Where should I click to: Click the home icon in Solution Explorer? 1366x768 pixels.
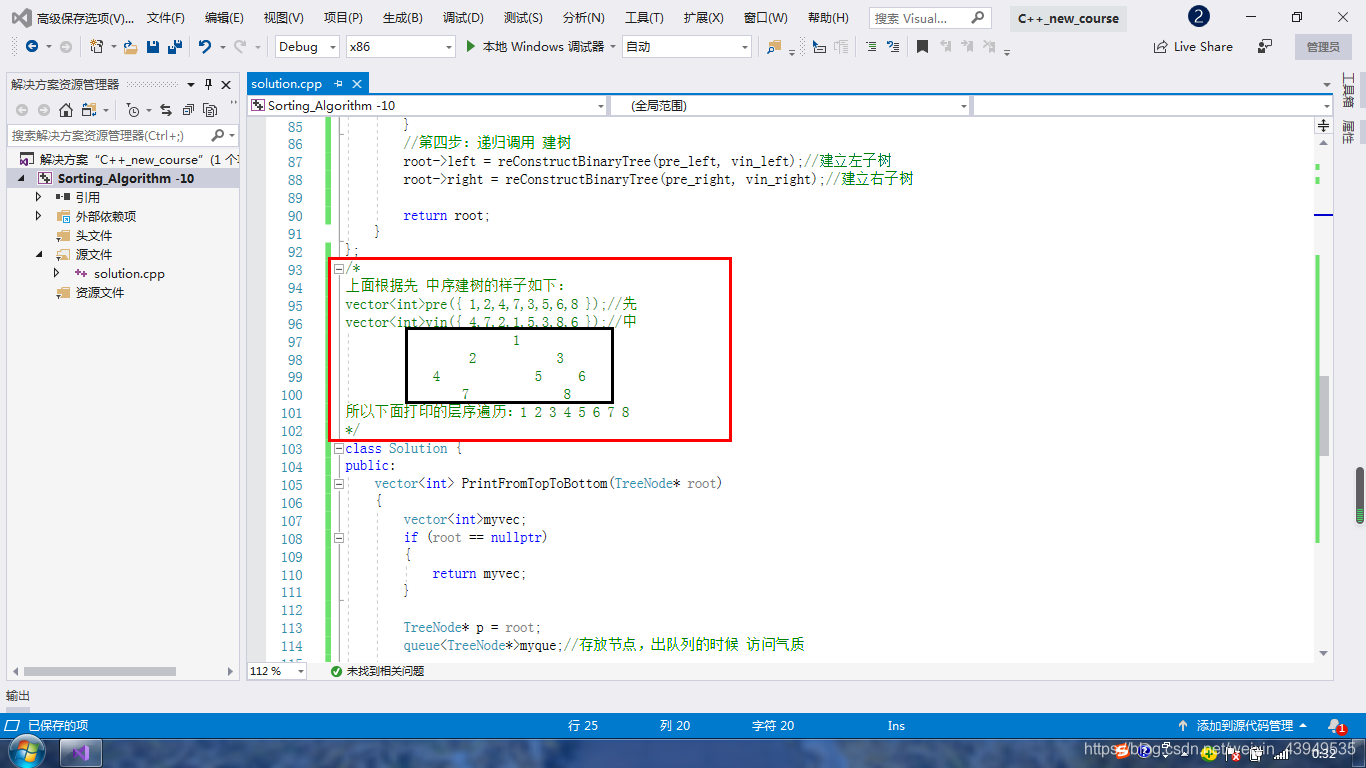66,110
